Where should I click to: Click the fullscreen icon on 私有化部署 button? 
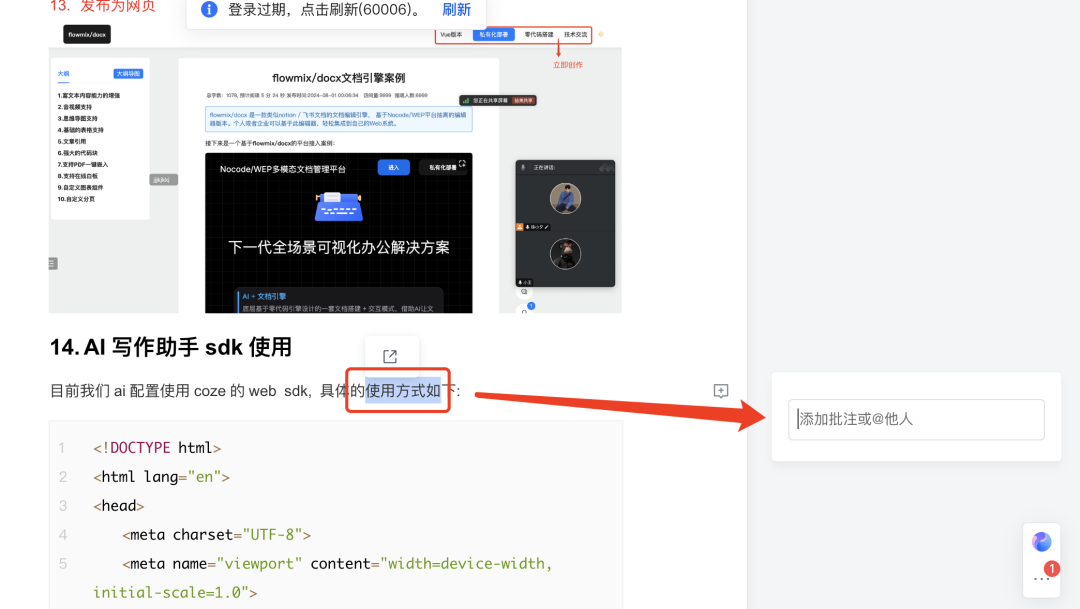tap(462, 165)
